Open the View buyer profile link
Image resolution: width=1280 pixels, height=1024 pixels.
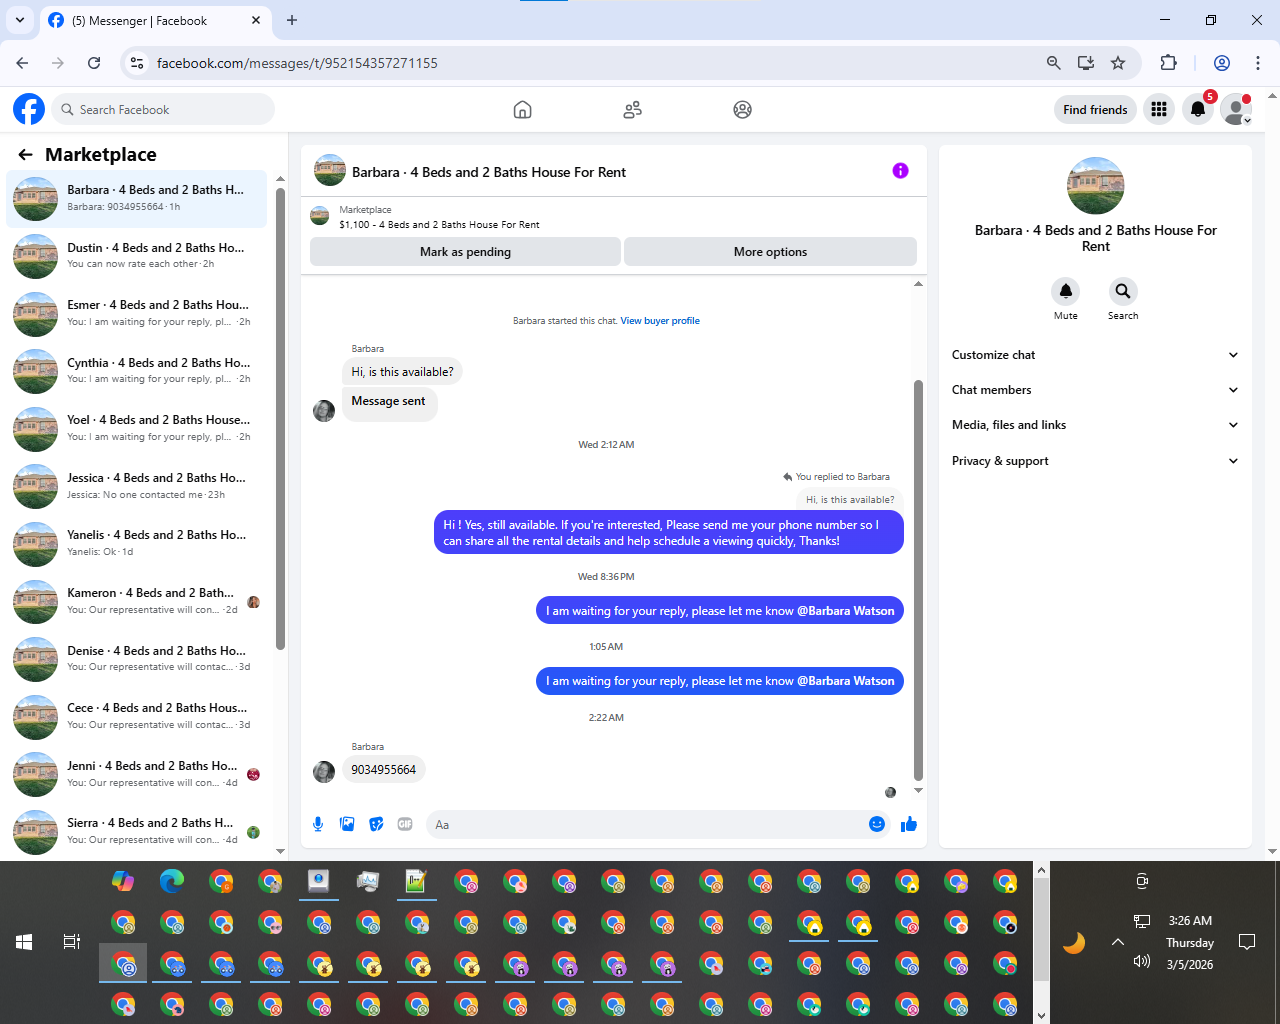pos(660,321)
